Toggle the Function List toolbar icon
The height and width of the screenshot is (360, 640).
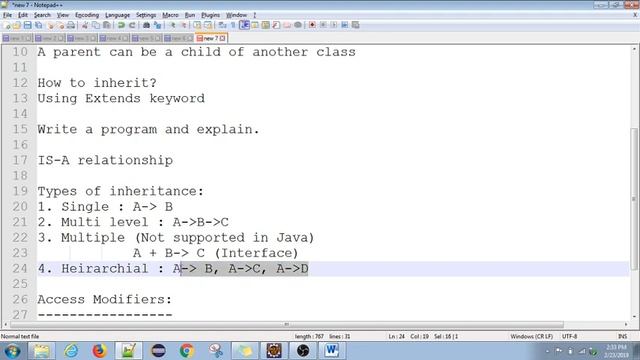[x=276, y=25]
